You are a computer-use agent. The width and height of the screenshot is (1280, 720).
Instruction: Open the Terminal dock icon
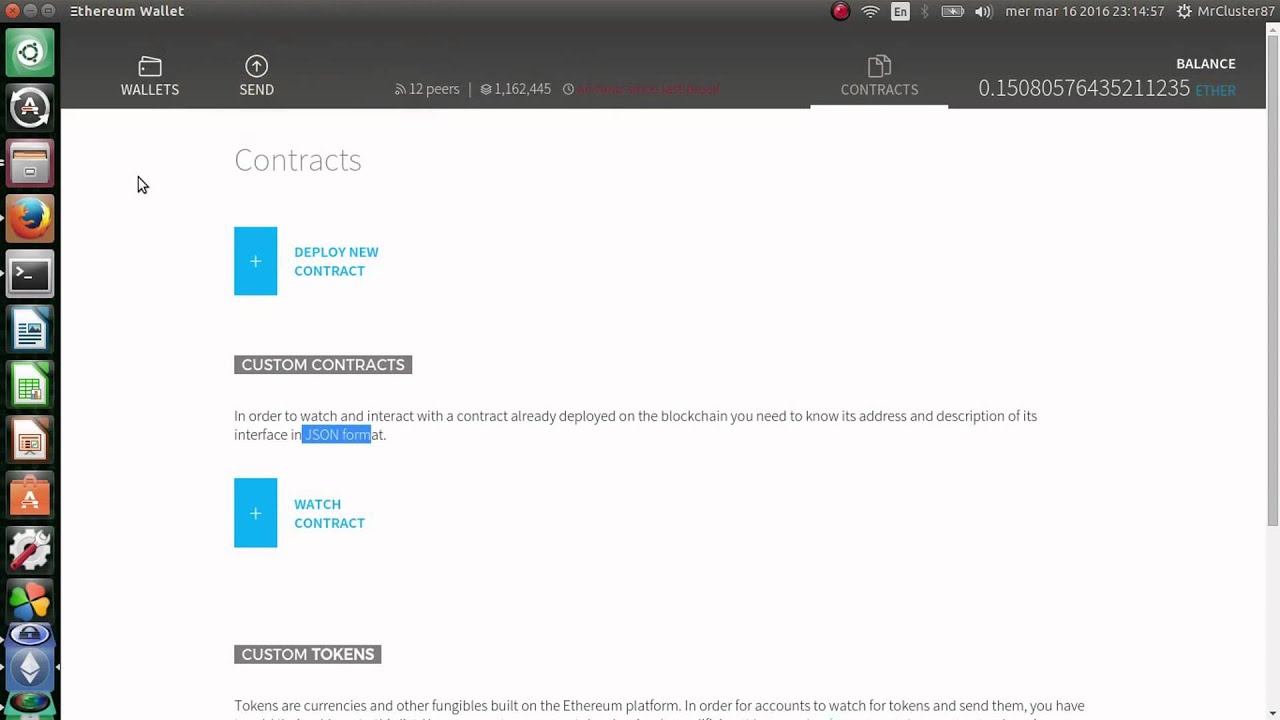click(x=30, y=274)
